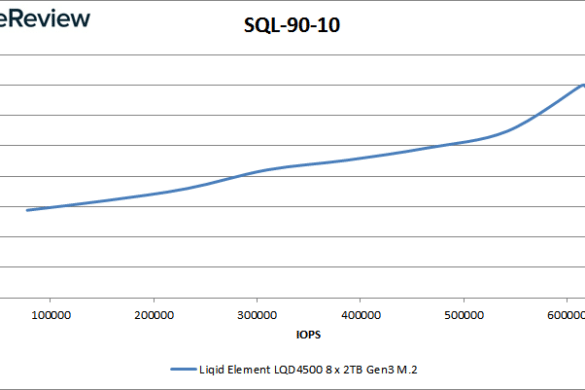The height and width of the screenshot is (390, 585).
Task: Click the Liqid Element LQD4500 legend text
Action: coord(308,369)
